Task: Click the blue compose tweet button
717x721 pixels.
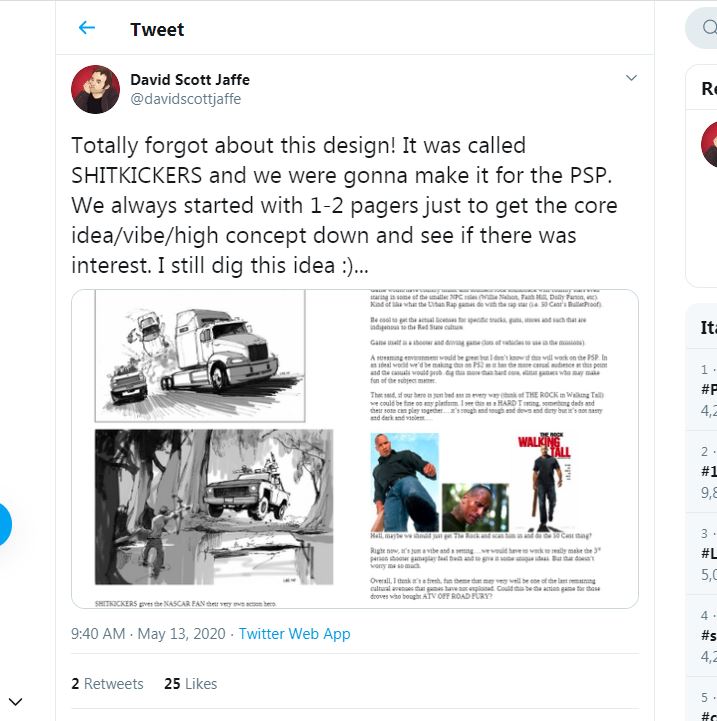Action: click(x=4, y=525)
